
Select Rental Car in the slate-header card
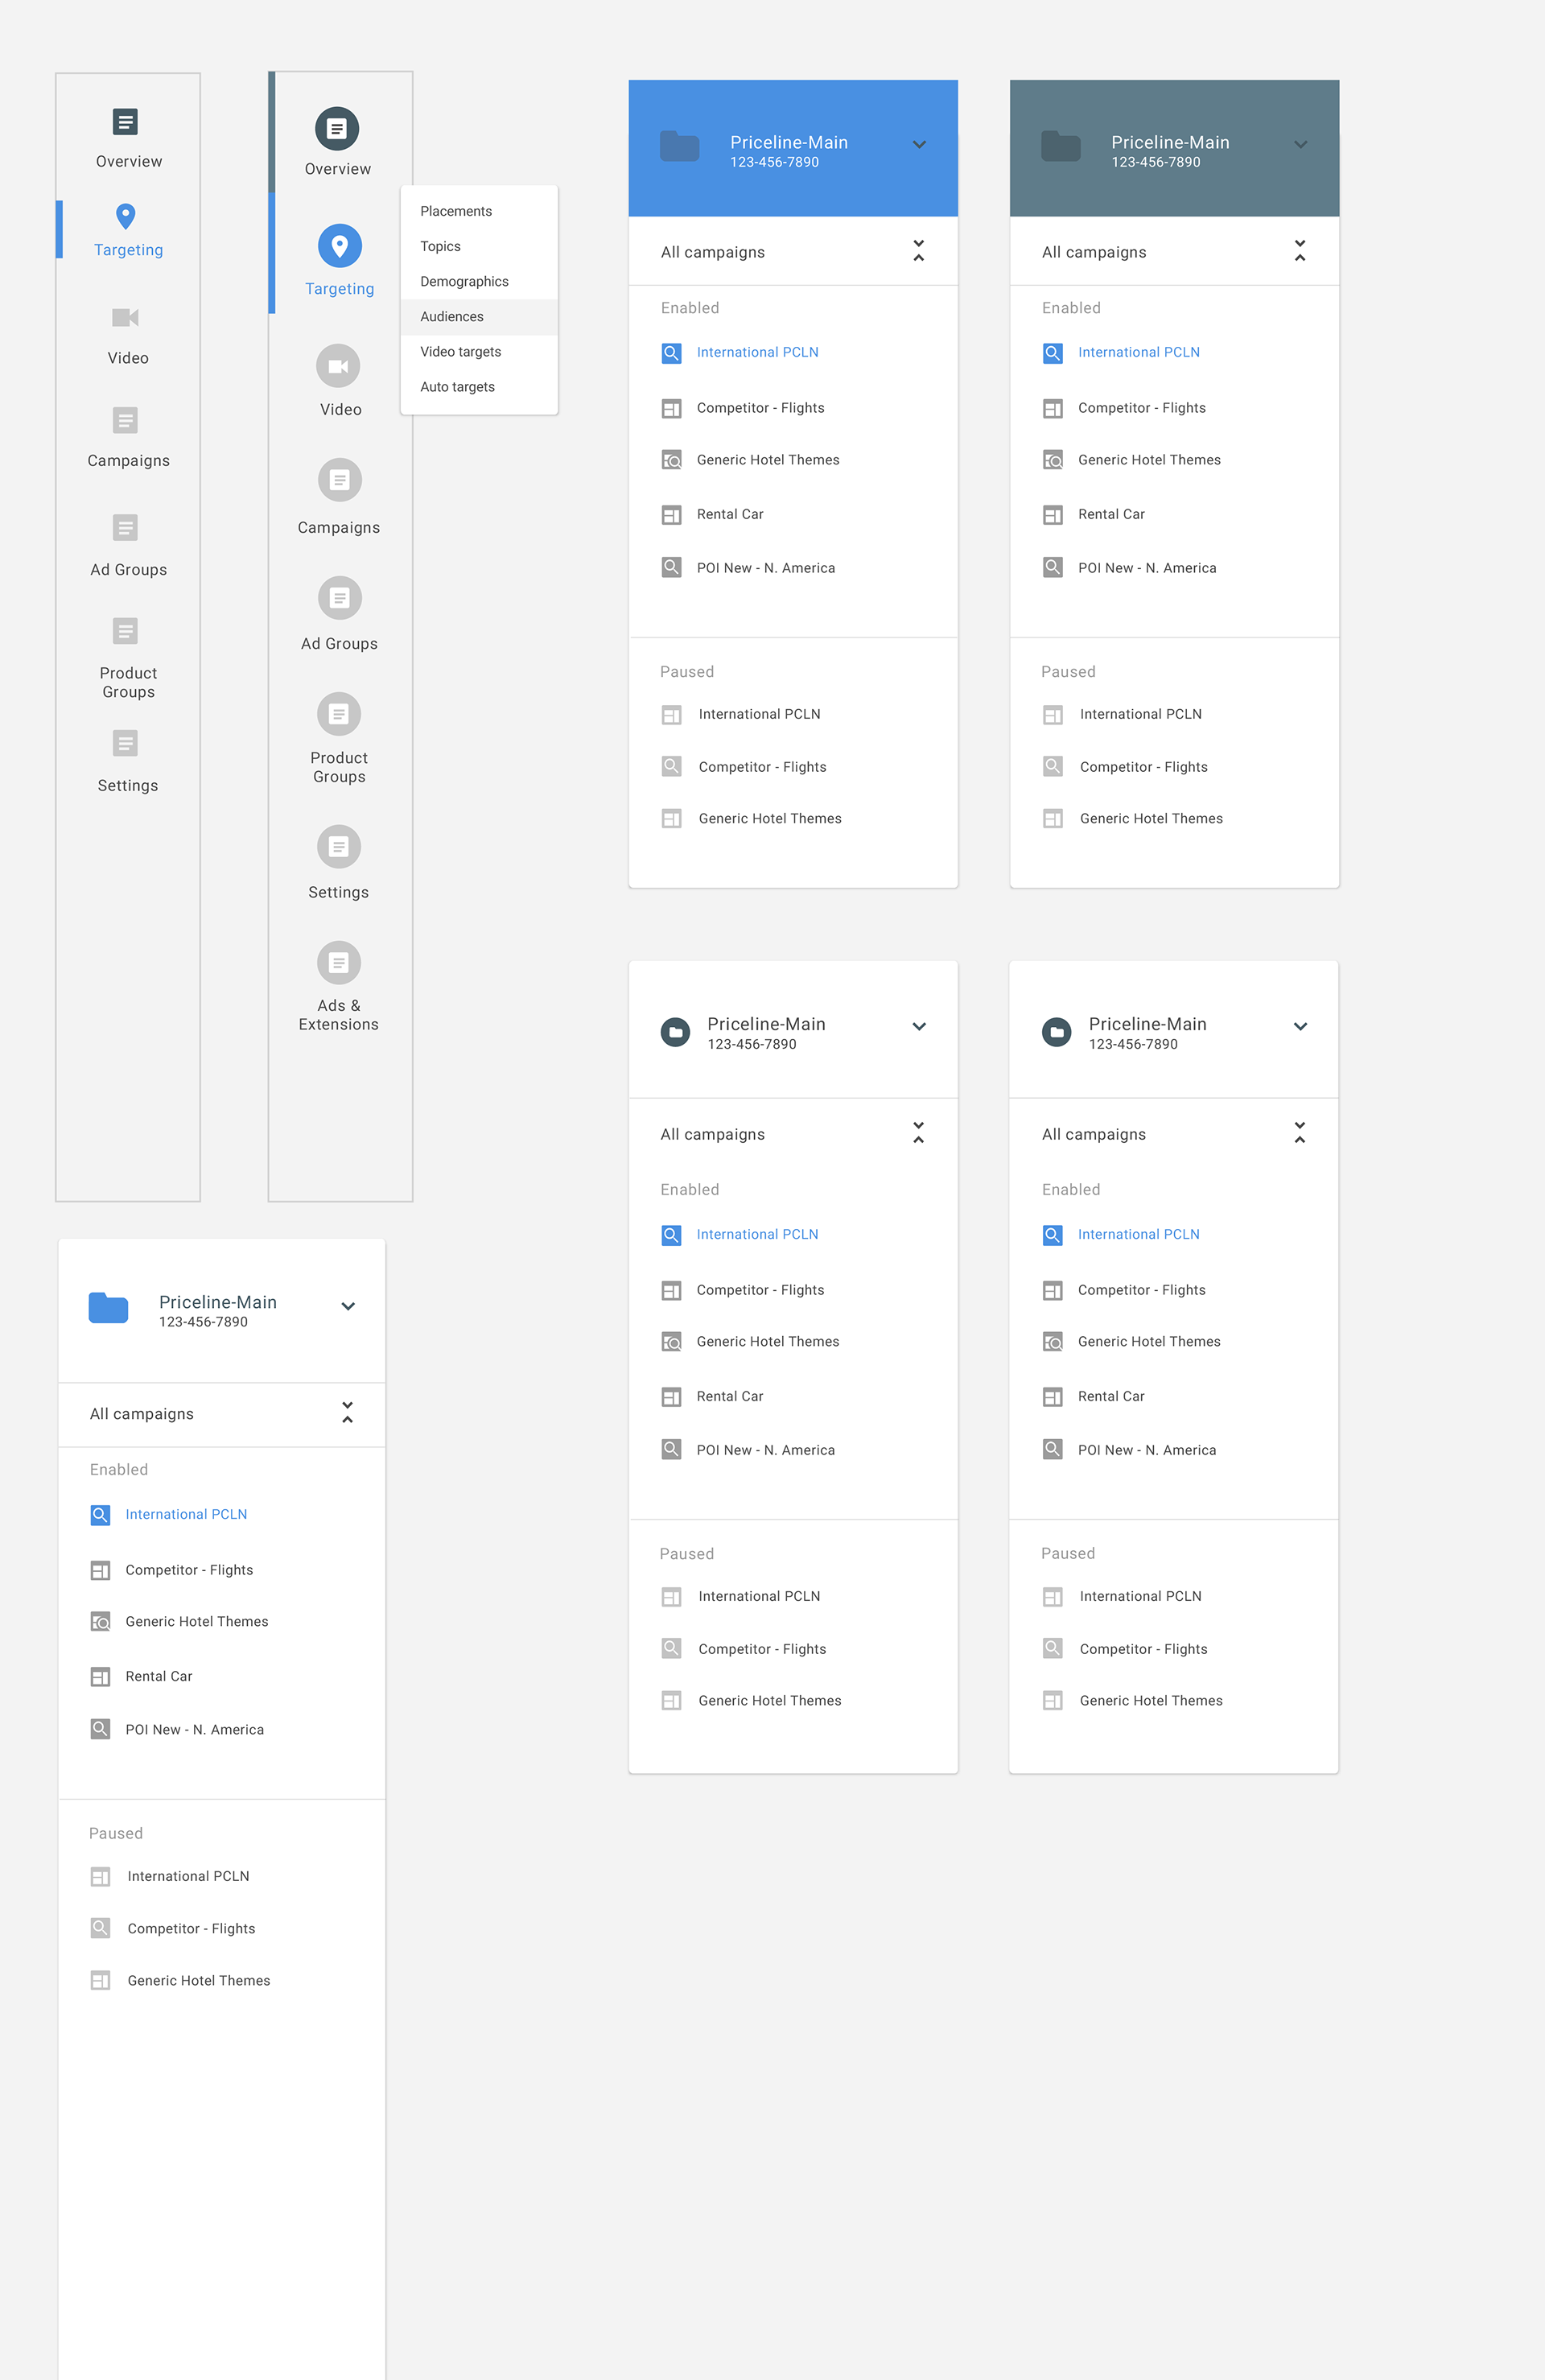click(x=1111, y=514)
